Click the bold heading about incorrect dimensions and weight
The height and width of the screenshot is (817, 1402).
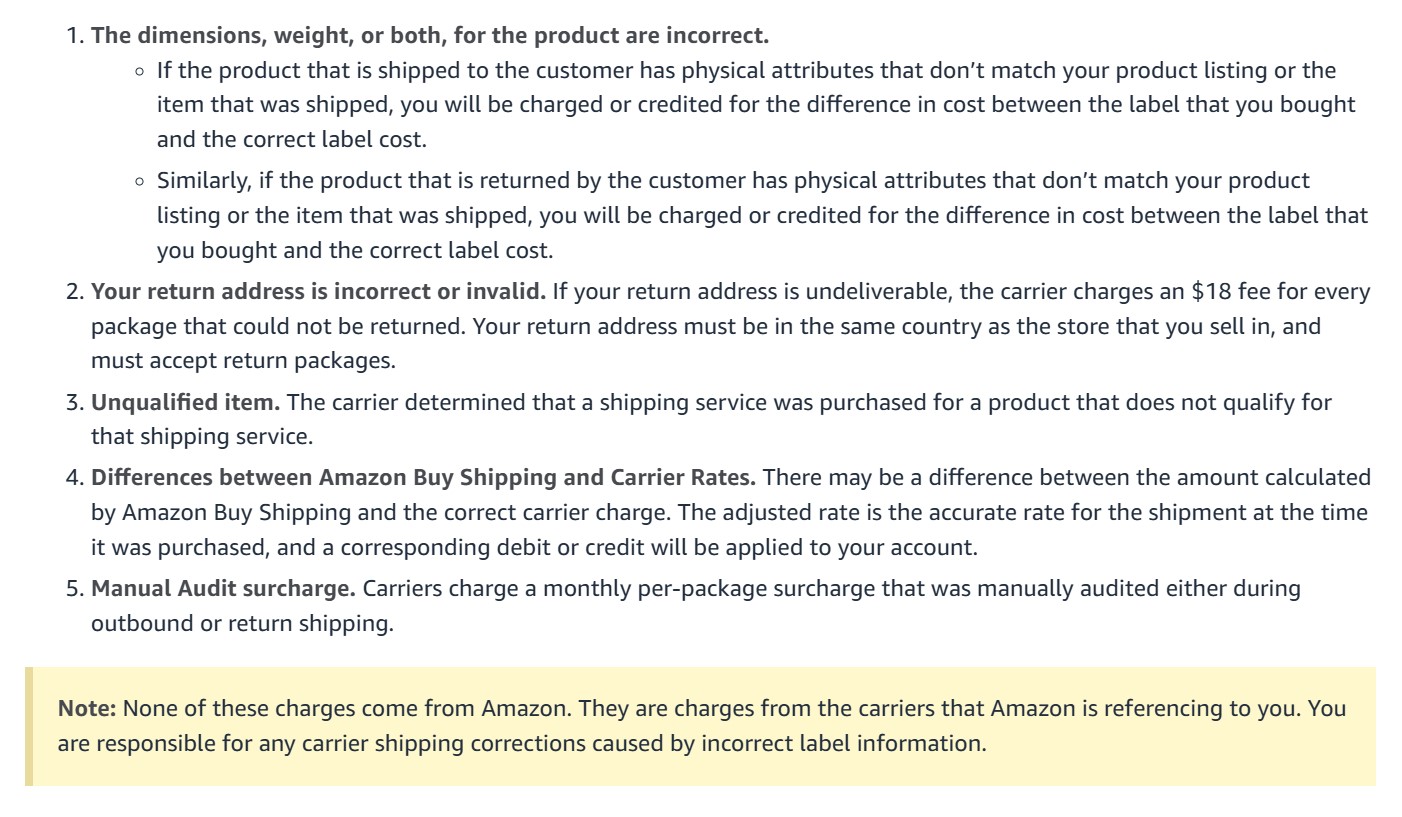tap(430, 37)
